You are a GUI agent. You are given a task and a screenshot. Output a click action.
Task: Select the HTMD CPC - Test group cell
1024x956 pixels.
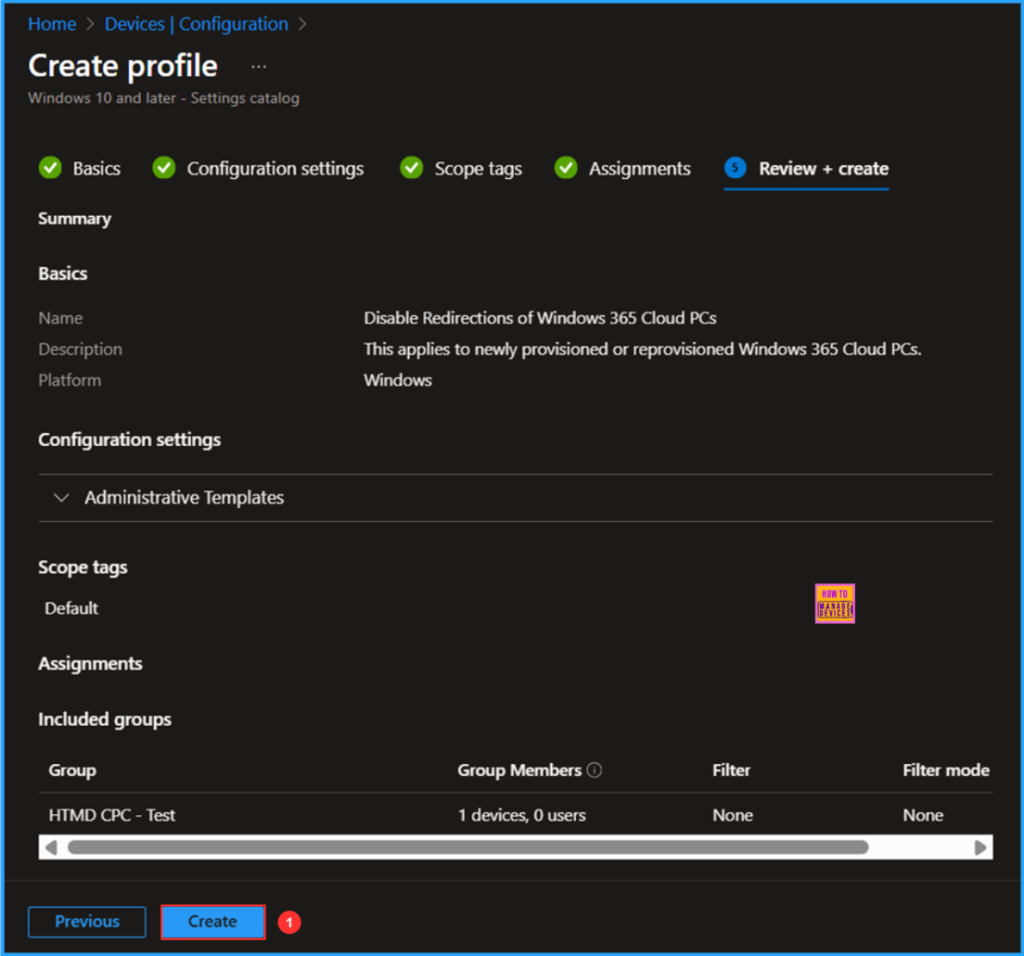[112, 815]
